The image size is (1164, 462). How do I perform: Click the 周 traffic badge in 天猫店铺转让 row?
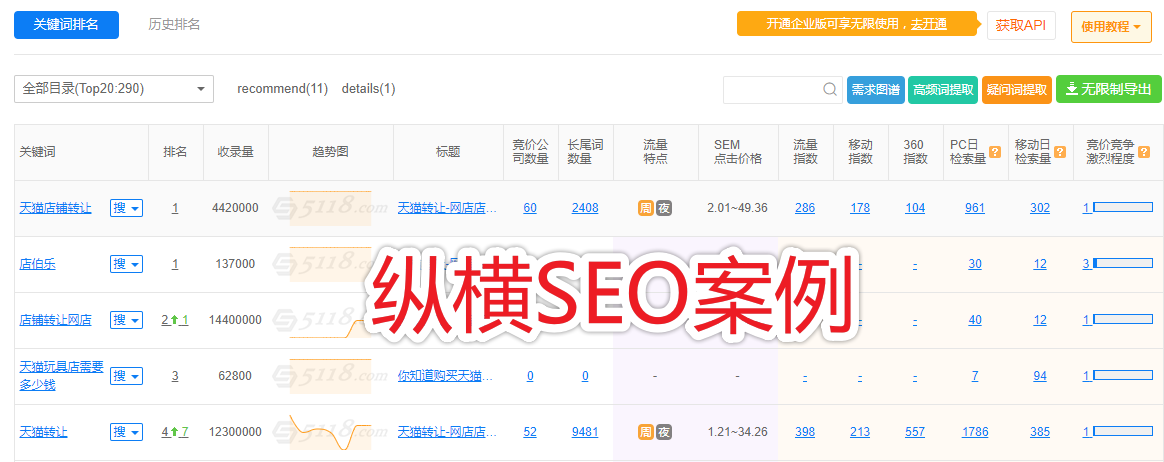(x=645, y=208)
